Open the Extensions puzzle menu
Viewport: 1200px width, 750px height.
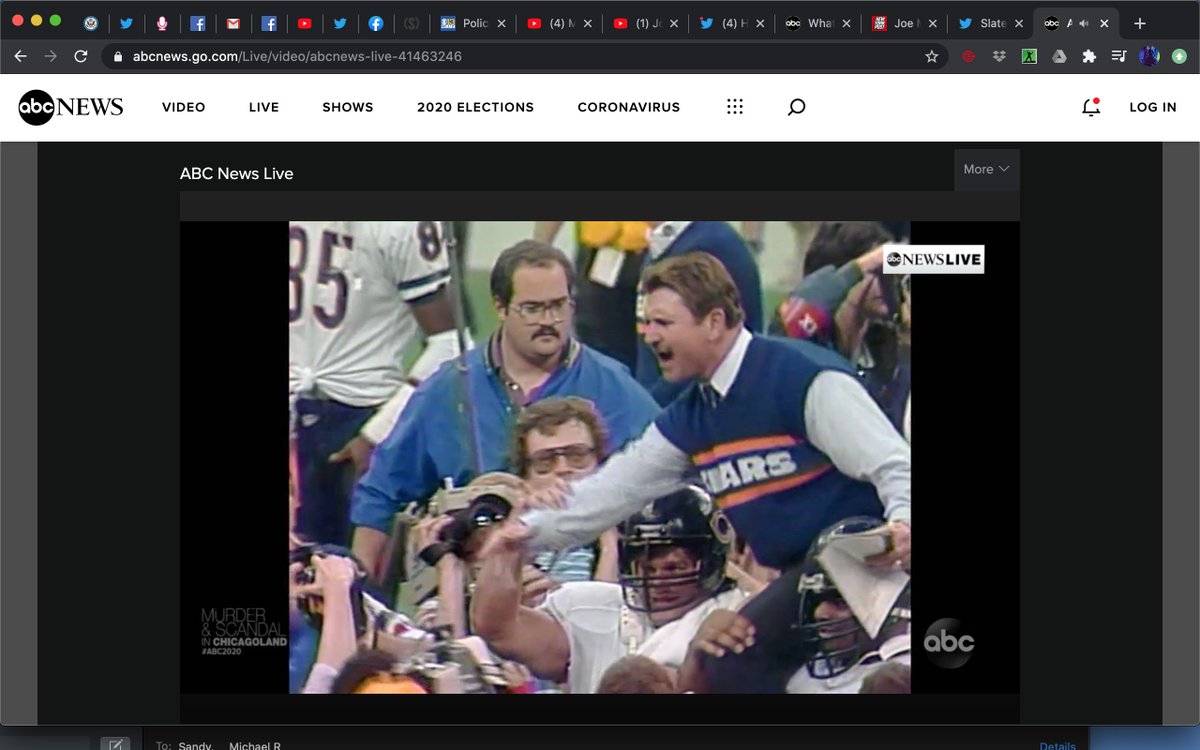coord(1089,57)
